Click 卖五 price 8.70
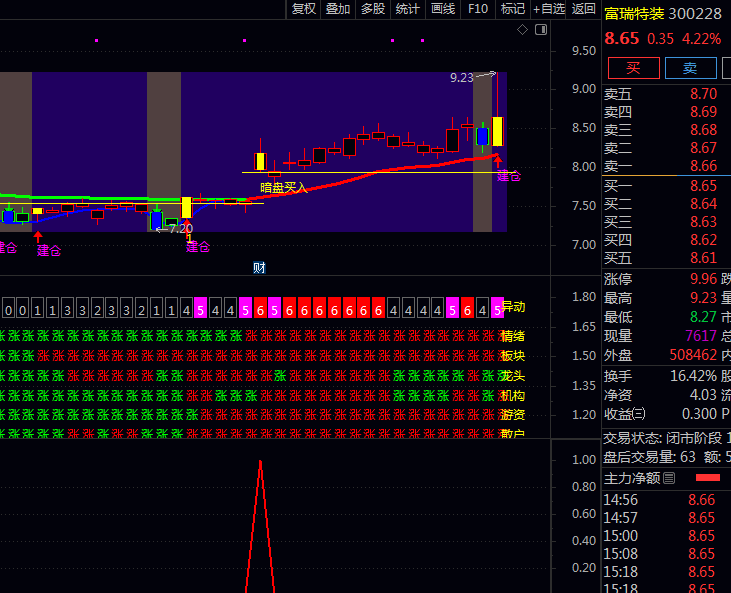 pos(703,94)
